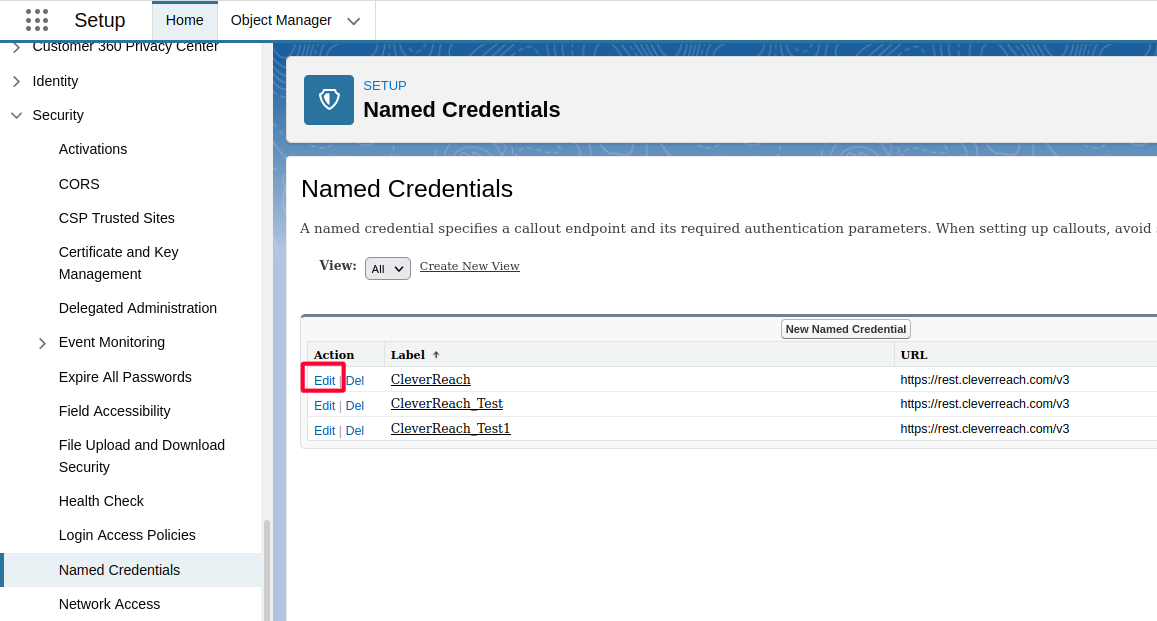Open Certificate and Key Management
This screenshot has width=1157, height=621.
119,263
